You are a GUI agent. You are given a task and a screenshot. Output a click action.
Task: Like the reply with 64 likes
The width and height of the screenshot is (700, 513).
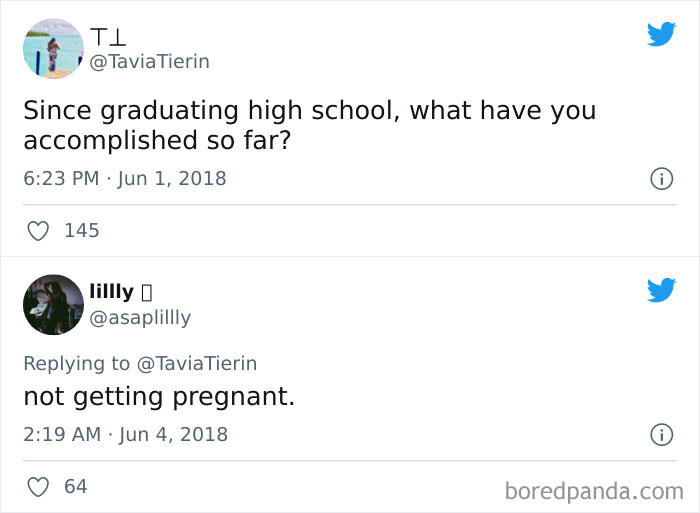click(x=38, y=487)
